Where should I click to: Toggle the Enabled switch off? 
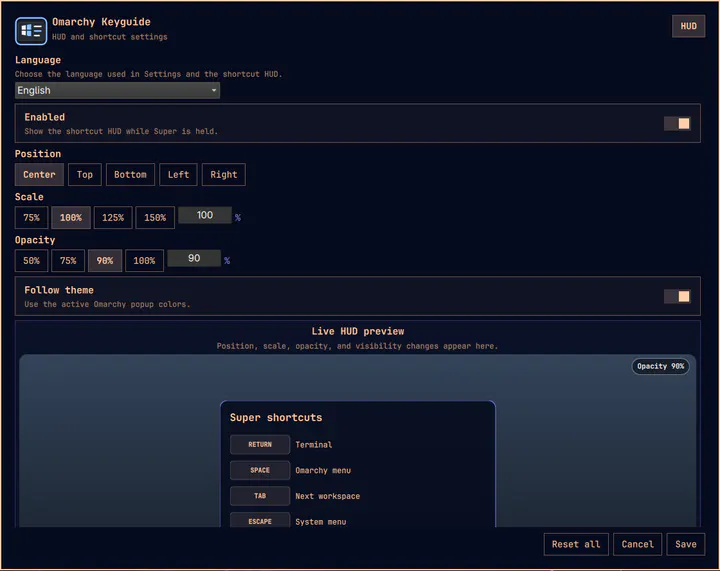677,123
